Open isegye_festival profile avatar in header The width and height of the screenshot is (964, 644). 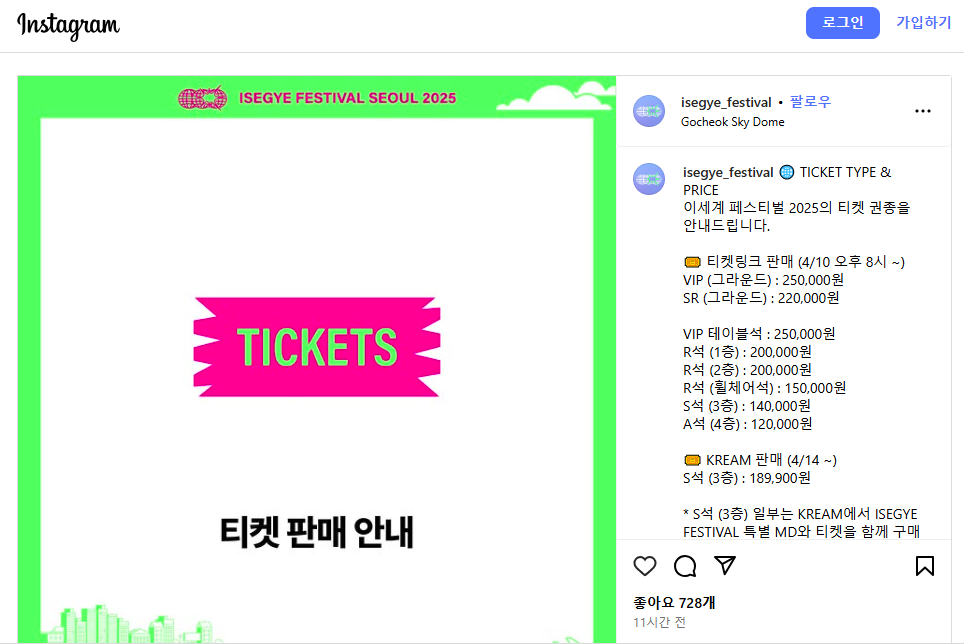tap(649, 111)
